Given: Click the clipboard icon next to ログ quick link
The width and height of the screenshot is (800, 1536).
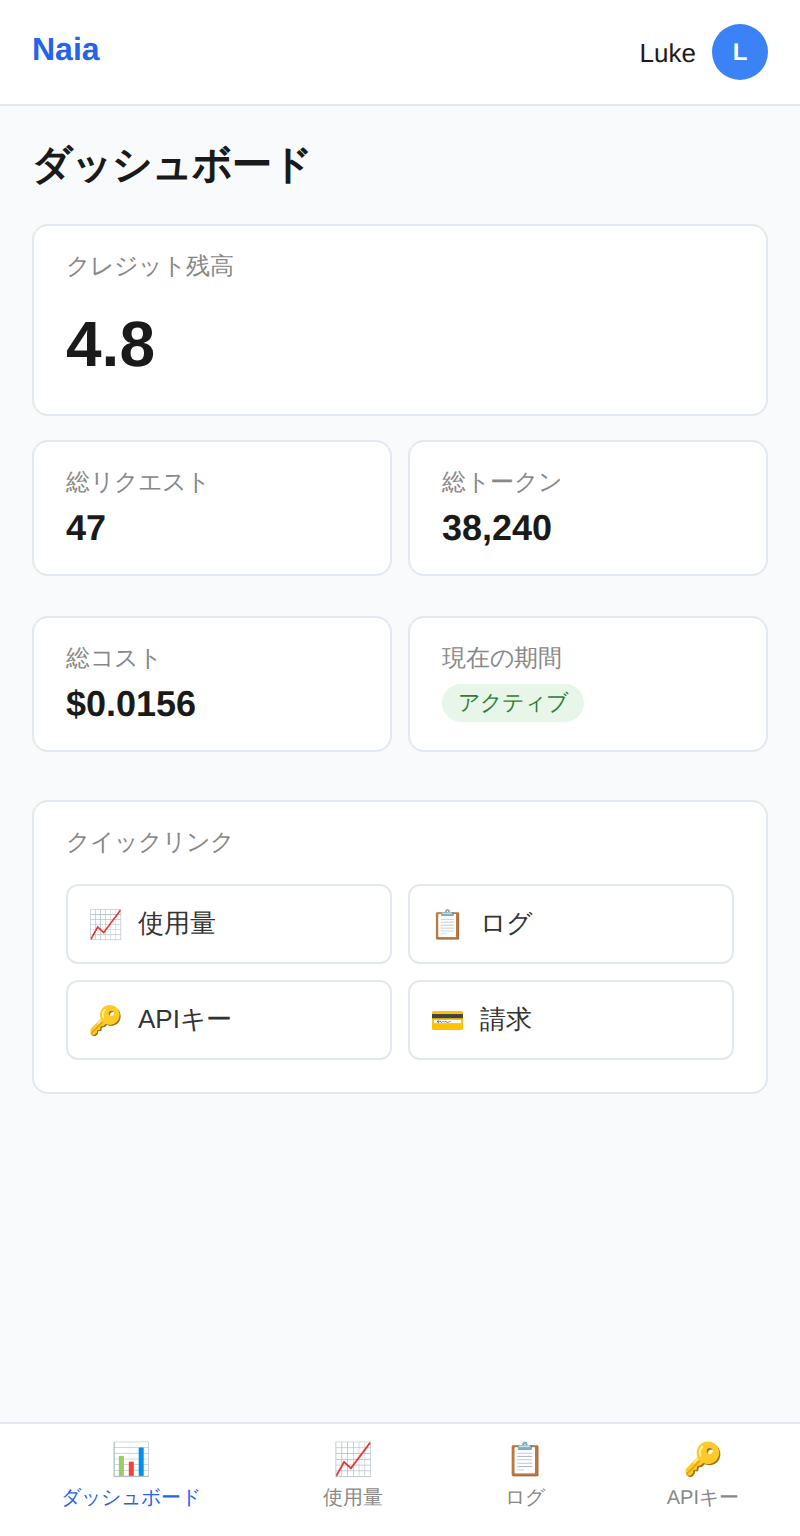Looking at the screenshot, I should tap(447, 924).
